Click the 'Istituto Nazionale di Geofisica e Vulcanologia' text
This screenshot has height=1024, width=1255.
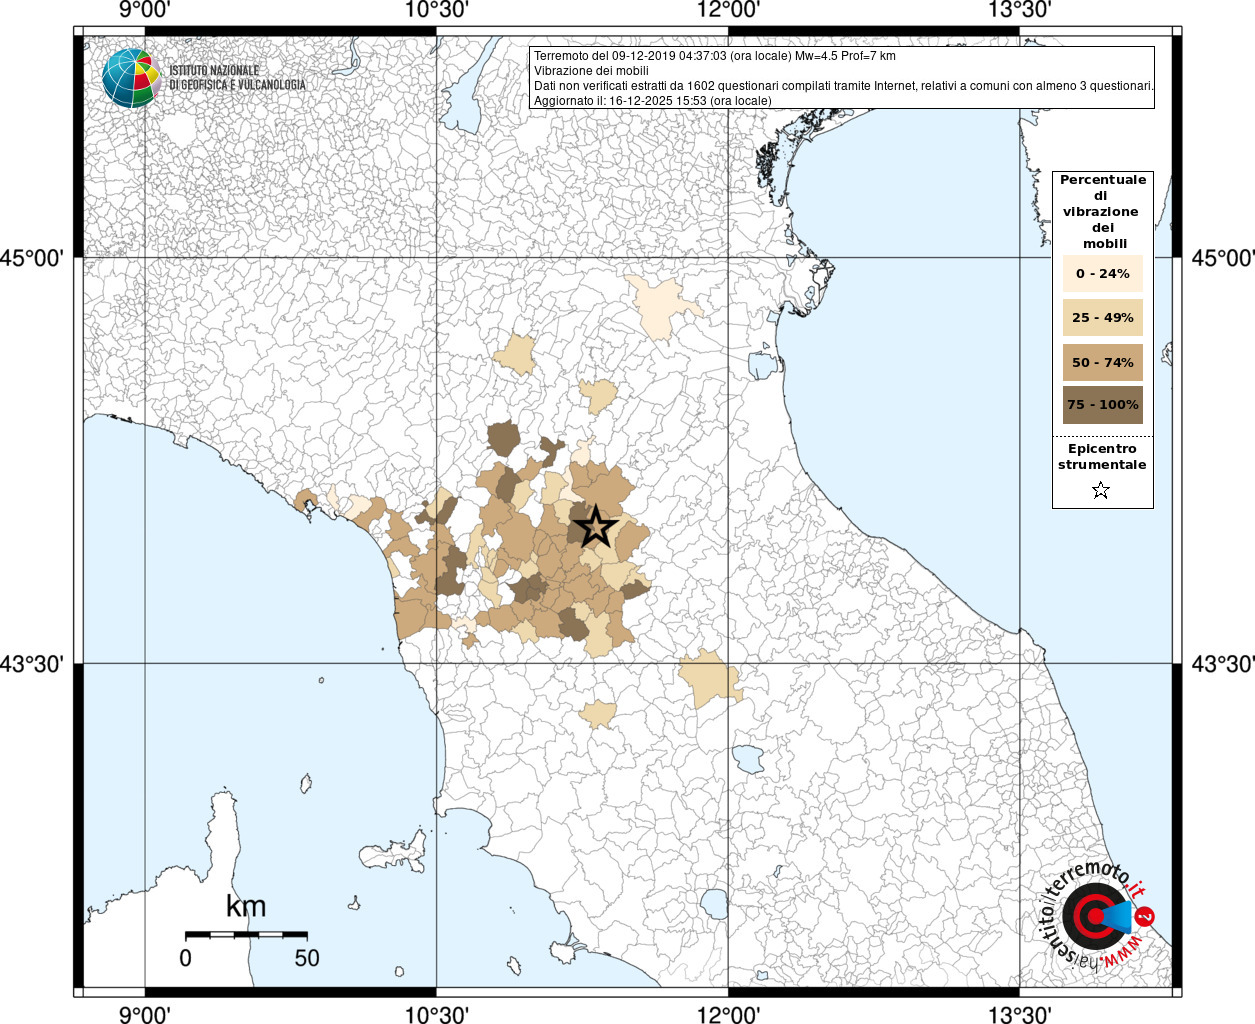pyautogui.click(x=237, y=78)
